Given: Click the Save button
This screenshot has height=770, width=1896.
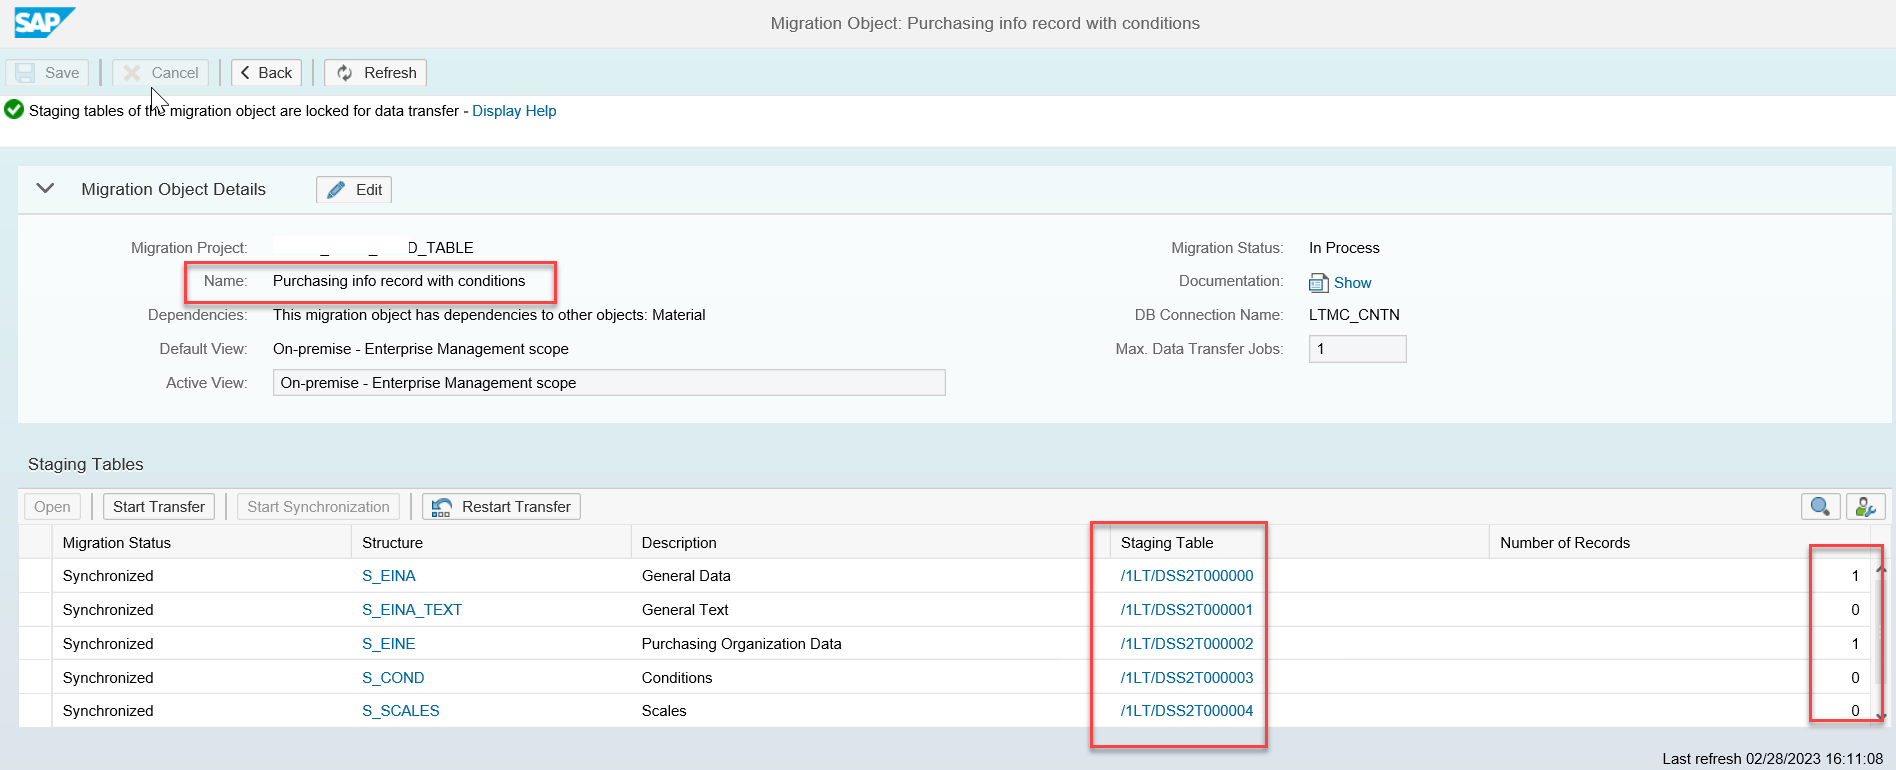Looking at the screenshot, I should [x=47, y=73].
